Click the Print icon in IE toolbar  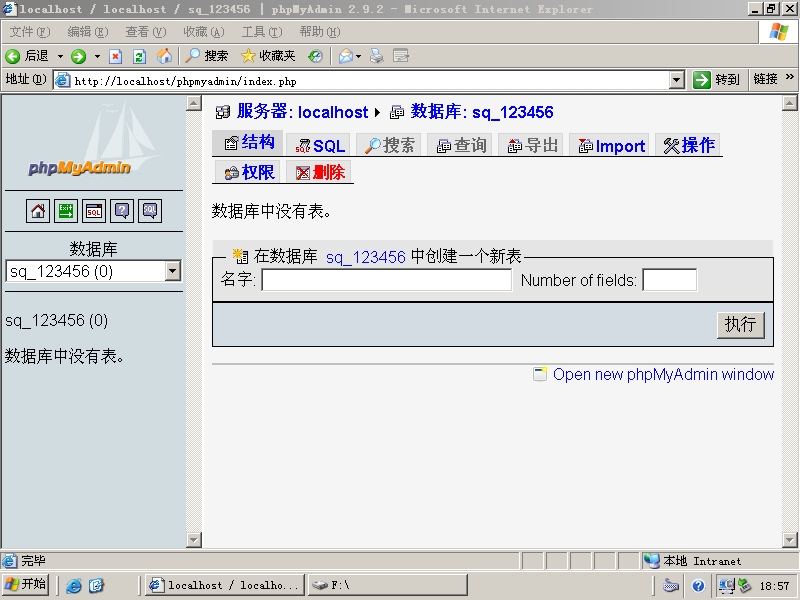tap(377, 56)
